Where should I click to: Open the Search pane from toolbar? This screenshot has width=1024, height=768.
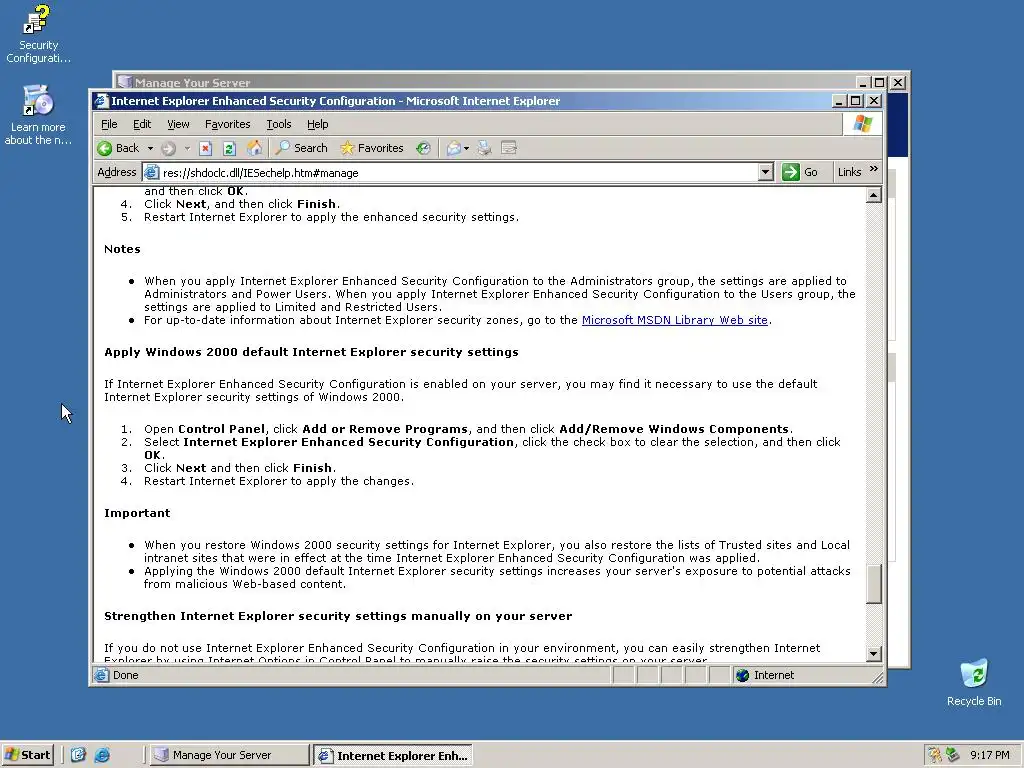coord(302,148)
